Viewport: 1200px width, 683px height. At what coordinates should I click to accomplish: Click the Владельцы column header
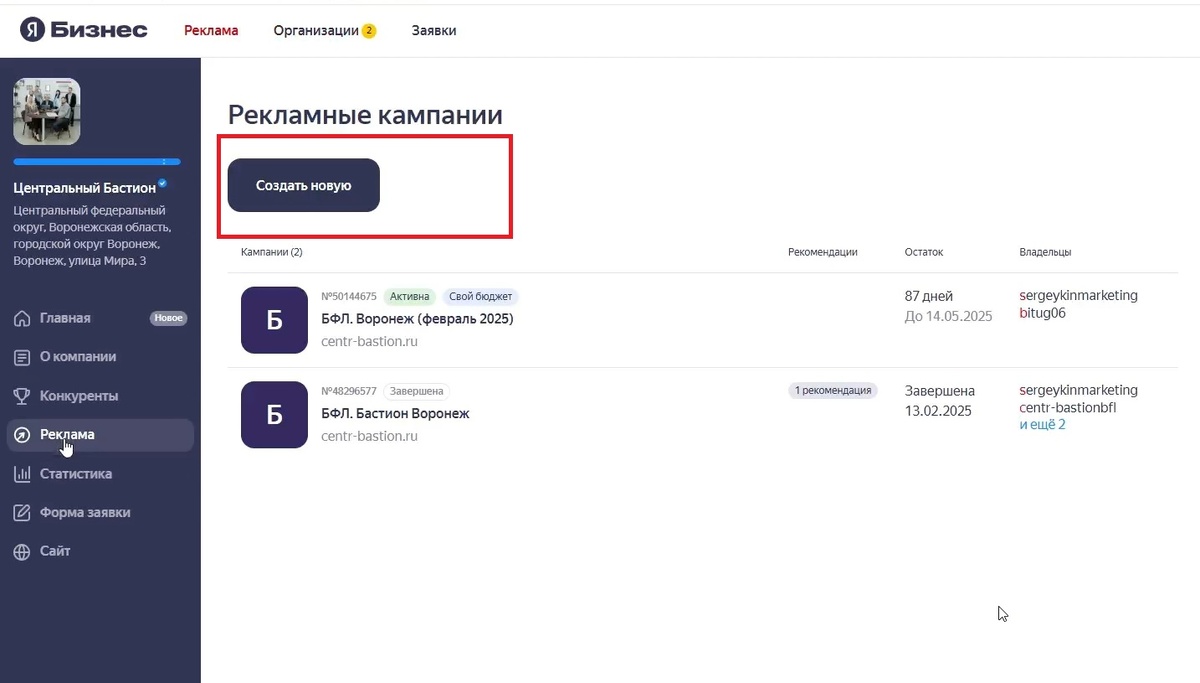1045,252
